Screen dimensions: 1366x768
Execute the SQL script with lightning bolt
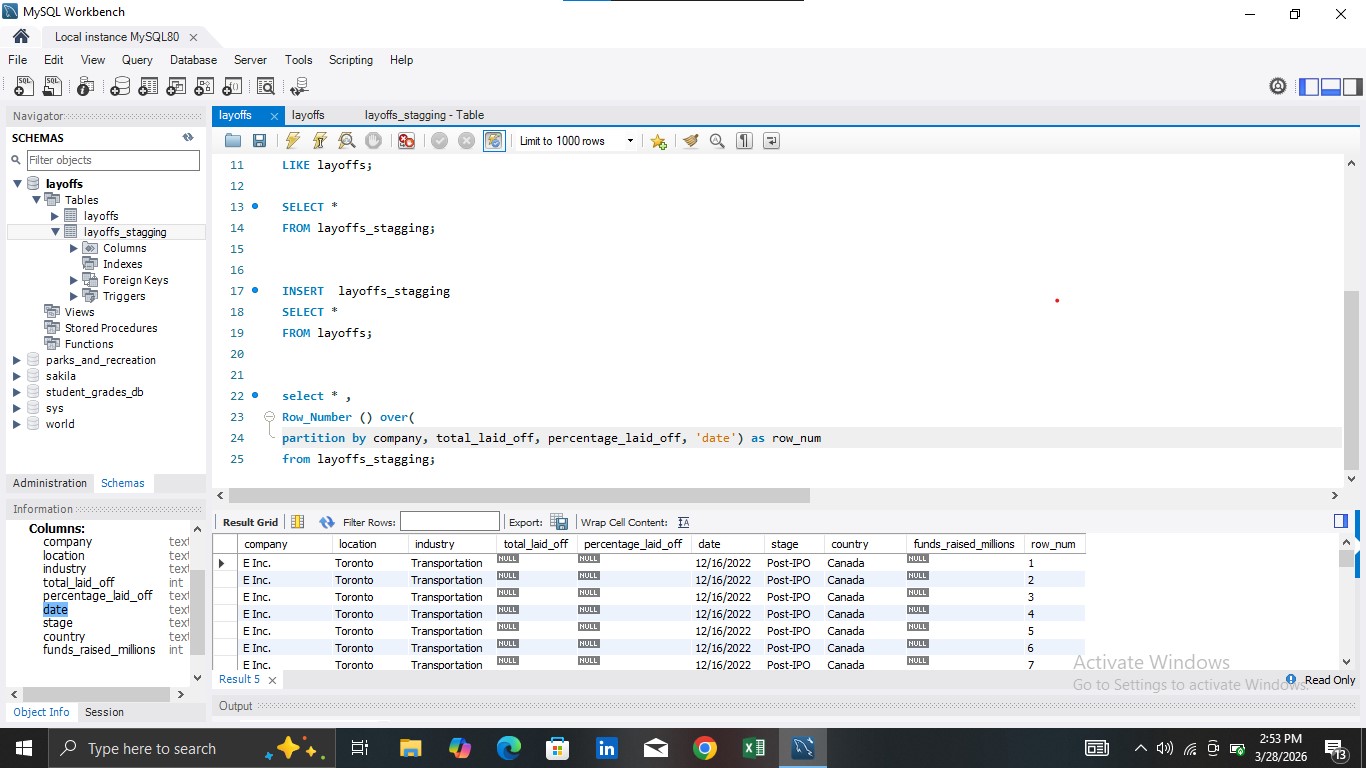click(x=293, y=141)
